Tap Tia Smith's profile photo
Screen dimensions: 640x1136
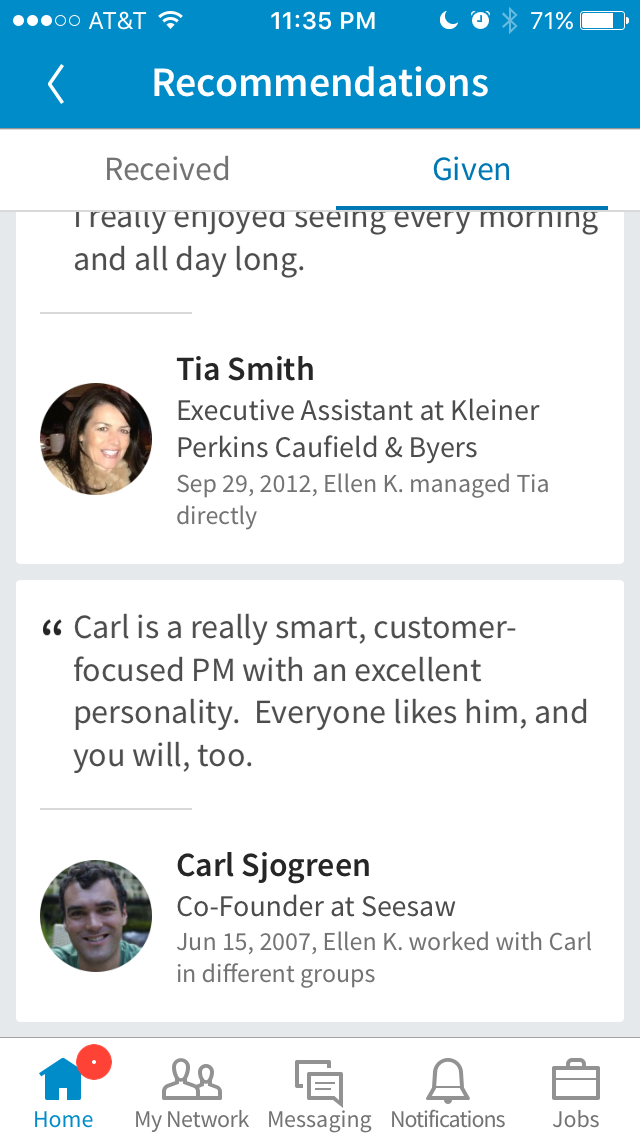pyautogui.click(x=96, y=439)
